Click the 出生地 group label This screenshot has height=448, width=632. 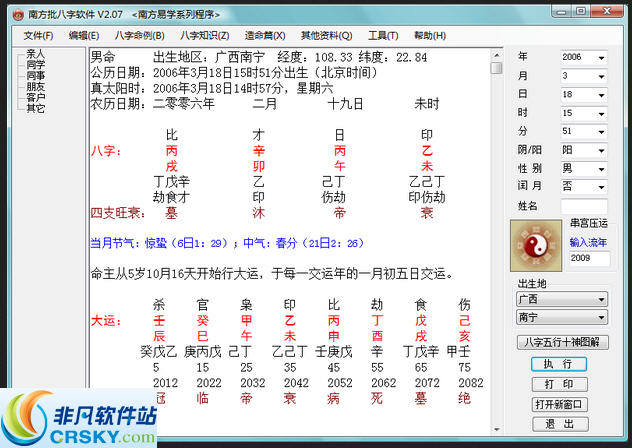(x=532, y=284)
